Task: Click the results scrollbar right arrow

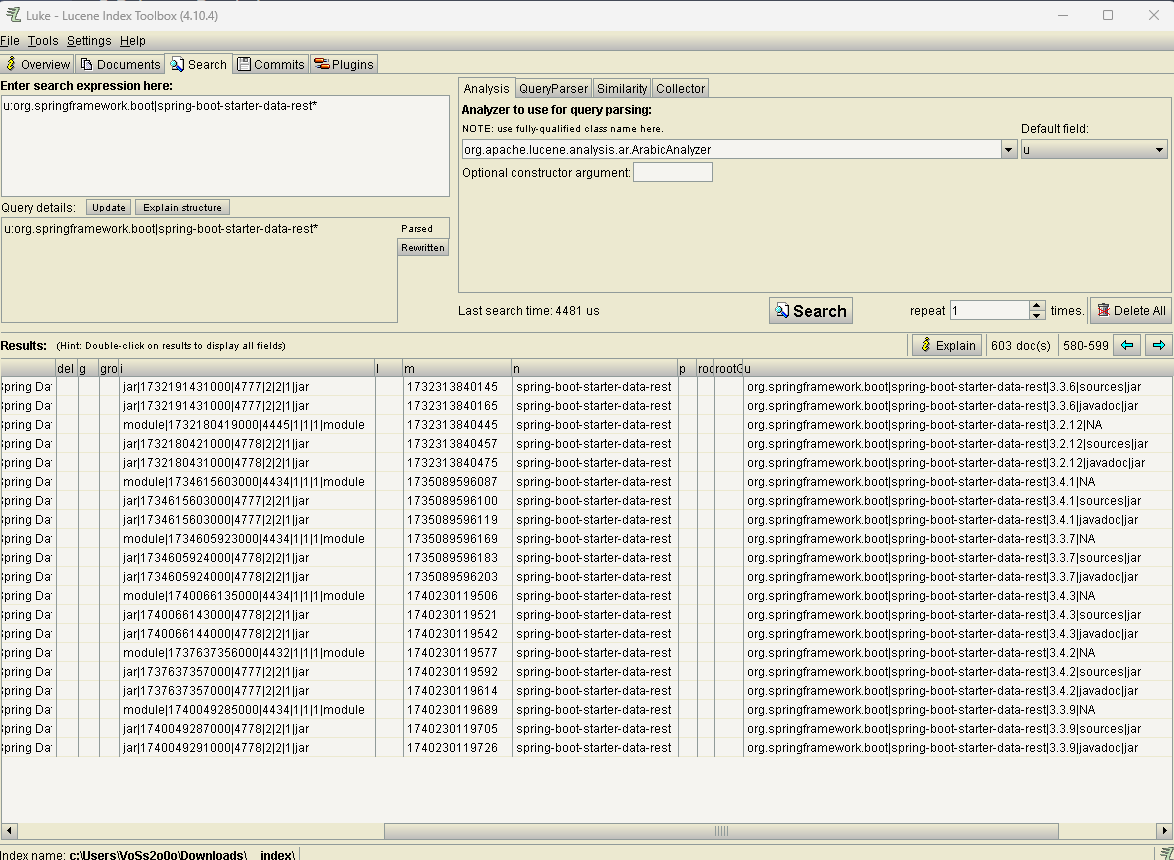Action: click(x=1164, y=831)
